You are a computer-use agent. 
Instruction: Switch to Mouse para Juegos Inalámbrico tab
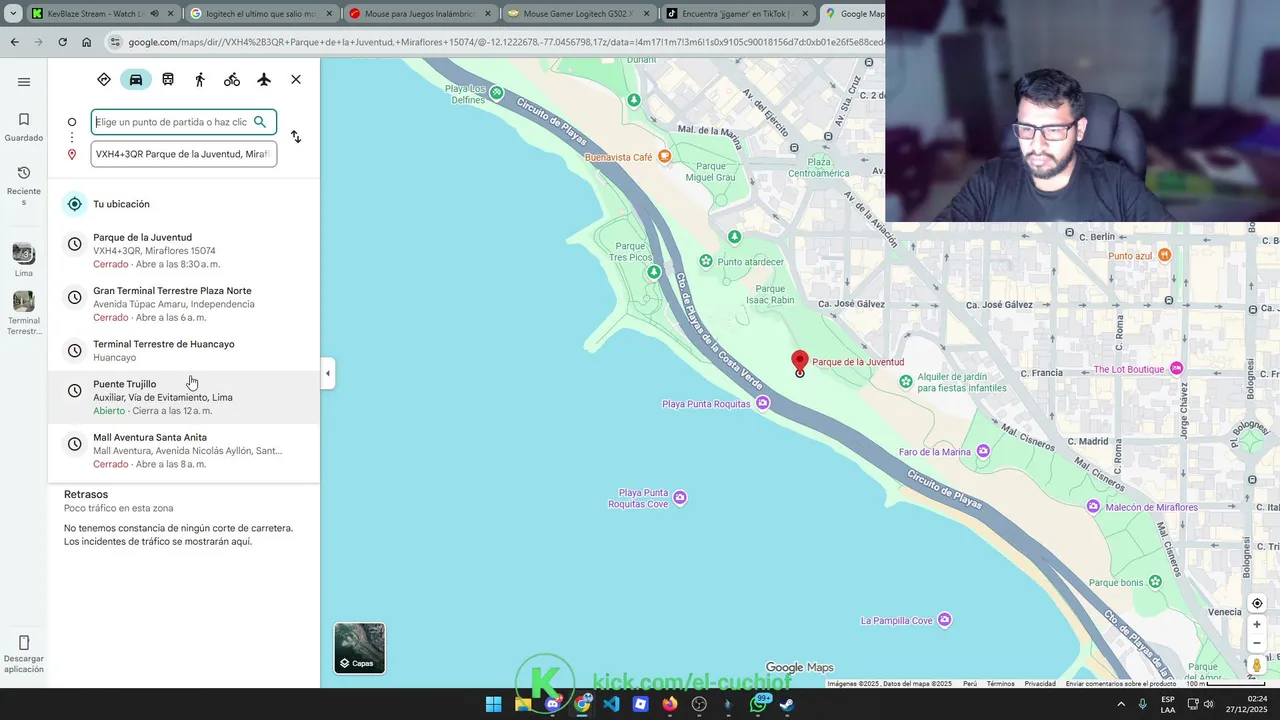pyautogui.click(x=418, y=14)
